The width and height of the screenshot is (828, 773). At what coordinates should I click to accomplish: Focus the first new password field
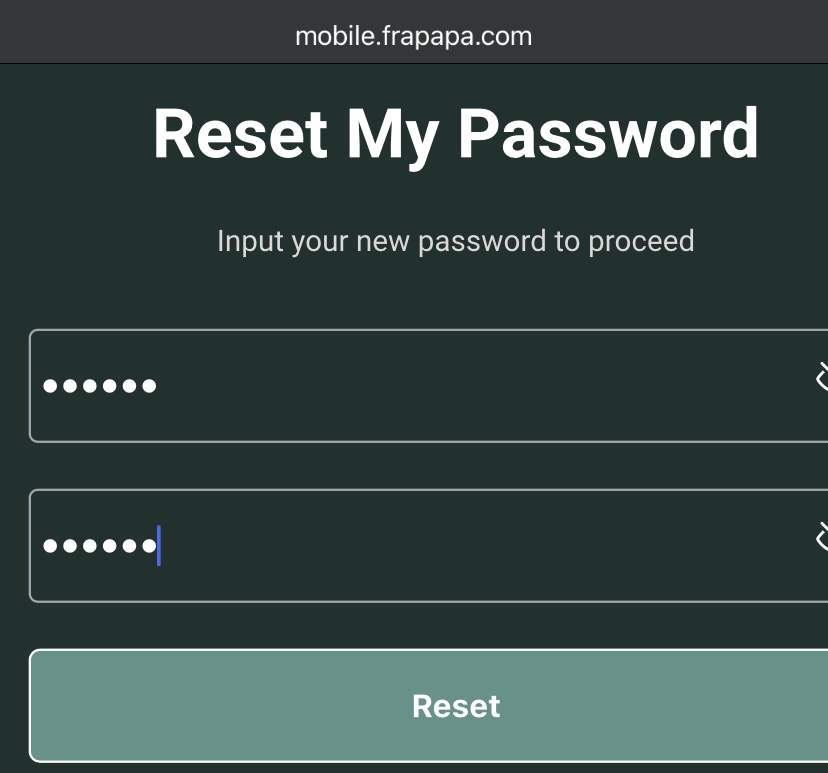pos(428,385)
